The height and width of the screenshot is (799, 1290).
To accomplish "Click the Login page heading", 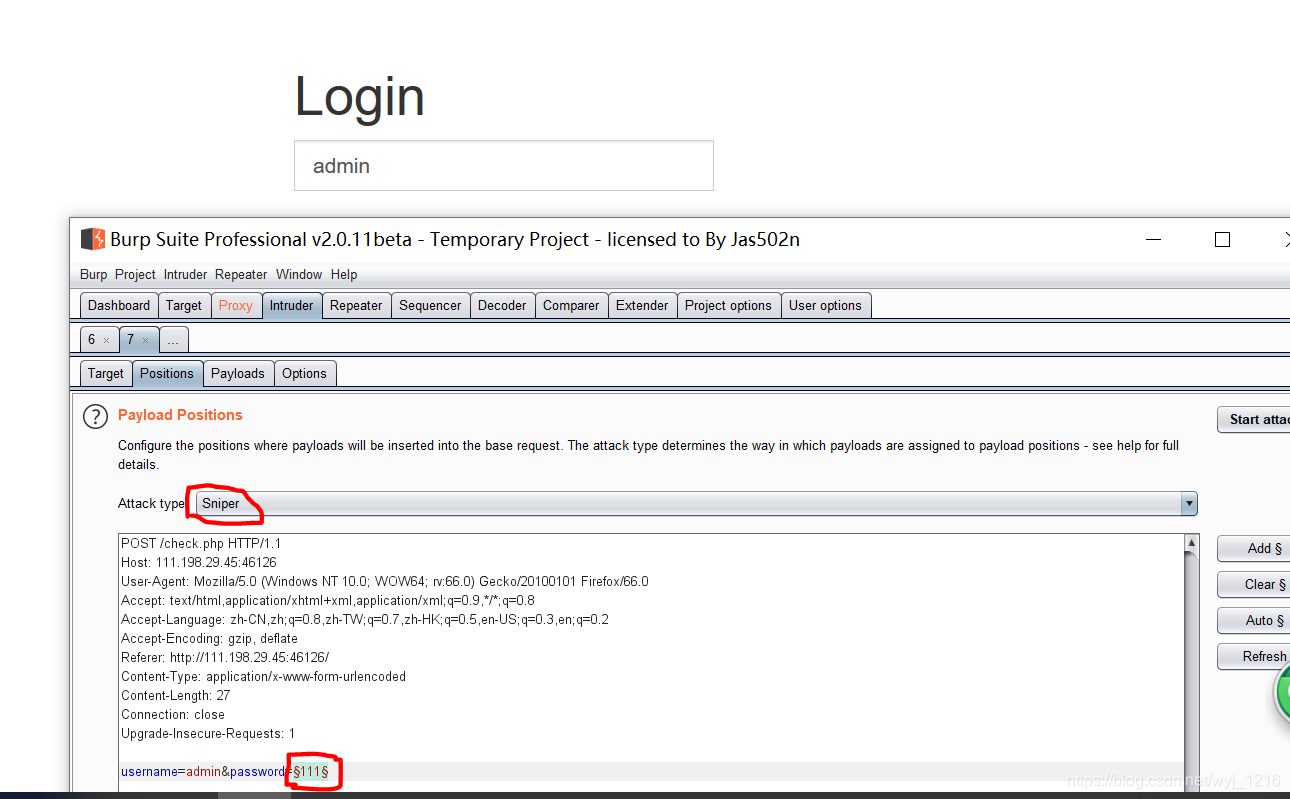I will point(359,97).
